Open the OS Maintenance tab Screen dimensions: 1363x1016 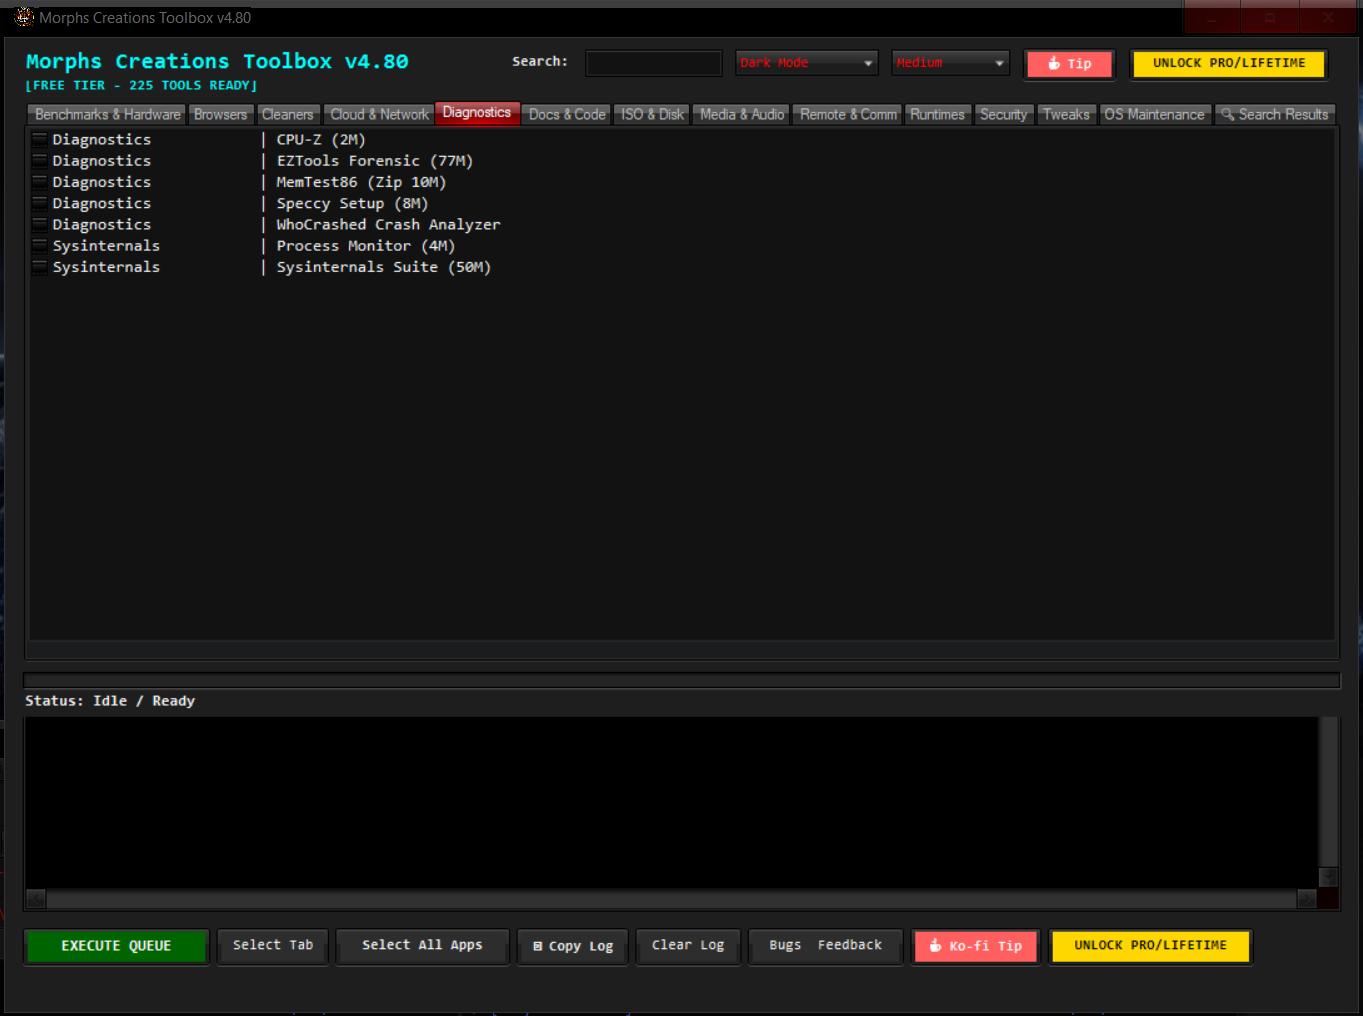click(1154, 115)
